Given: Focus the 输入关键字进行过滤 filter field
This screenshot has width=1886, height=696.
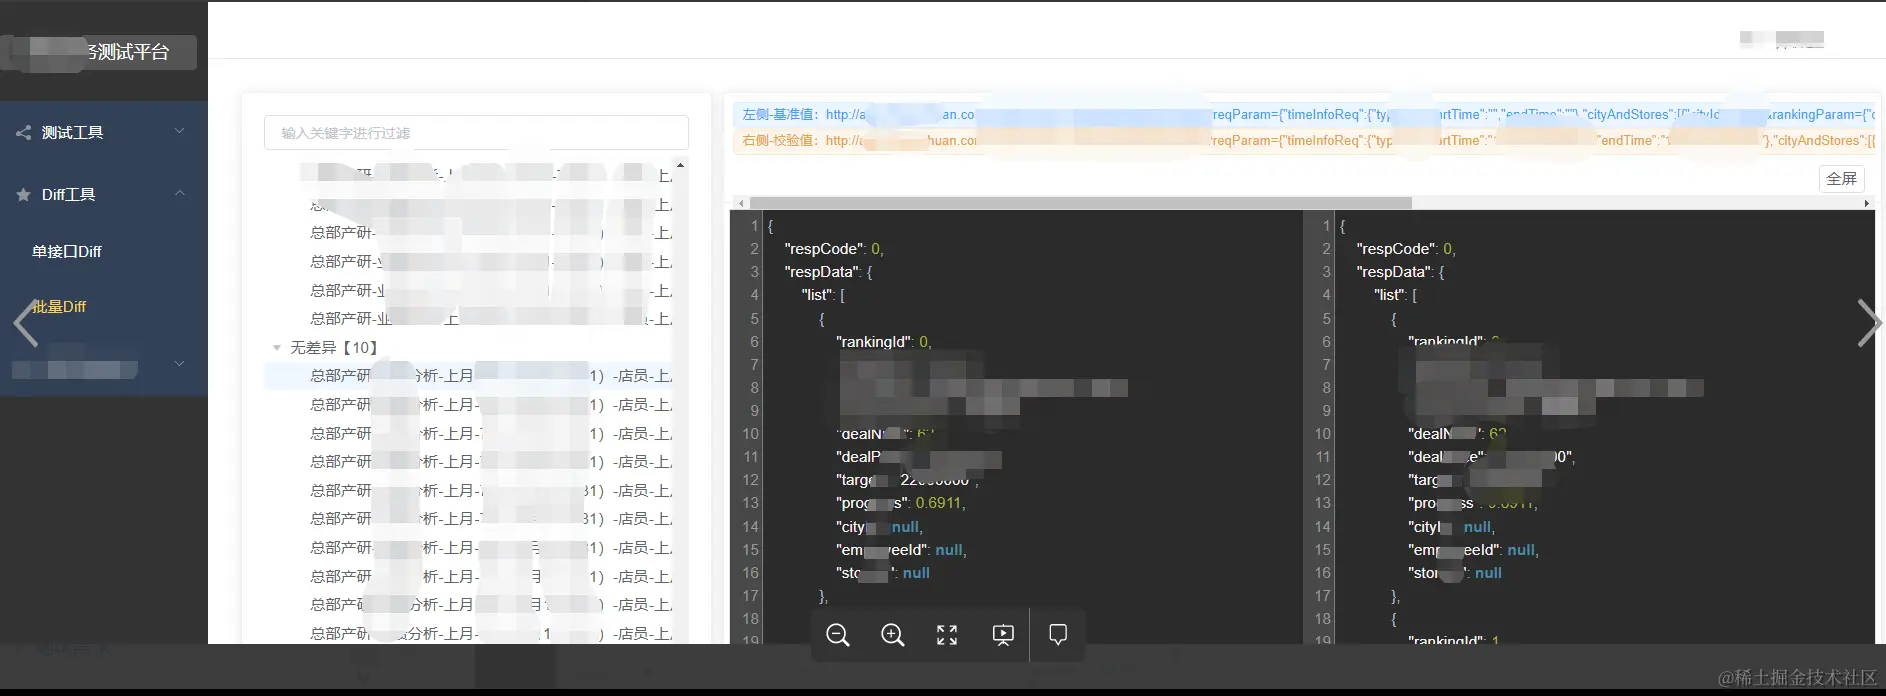Looking at the screenshot, I should tap(476, 133).
